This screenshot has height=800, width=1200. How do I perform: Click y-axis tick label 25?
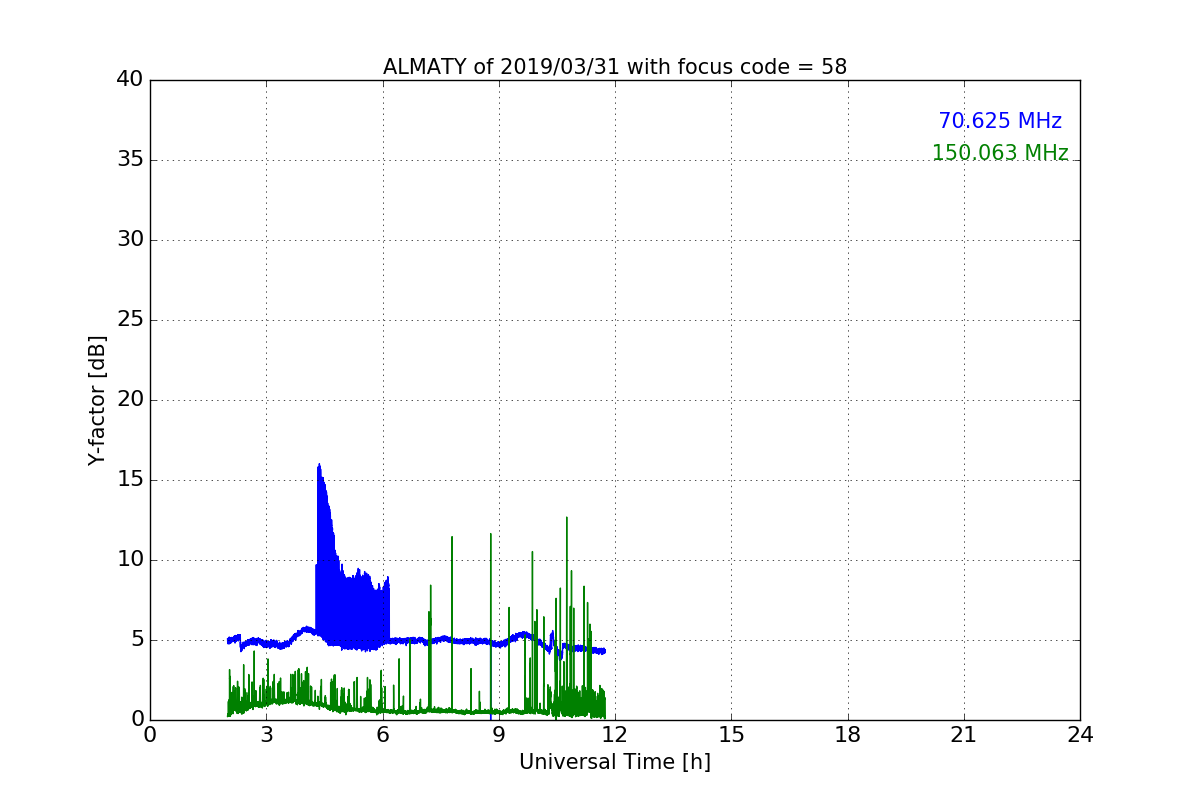click(130, 320)
